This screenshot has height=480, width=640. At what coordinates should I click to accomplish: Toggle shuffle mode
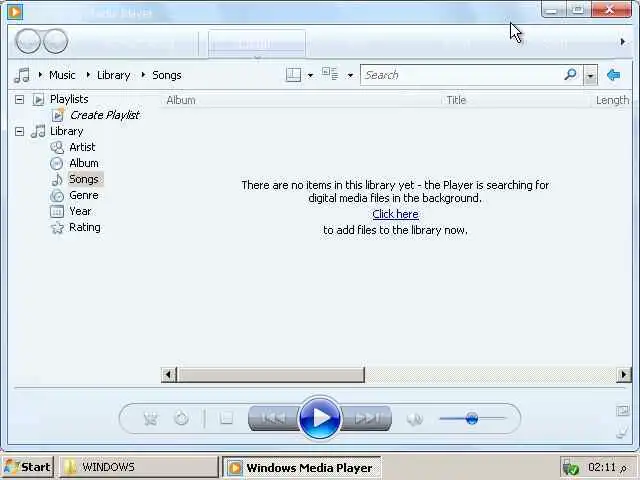click(x=151, y=418)
